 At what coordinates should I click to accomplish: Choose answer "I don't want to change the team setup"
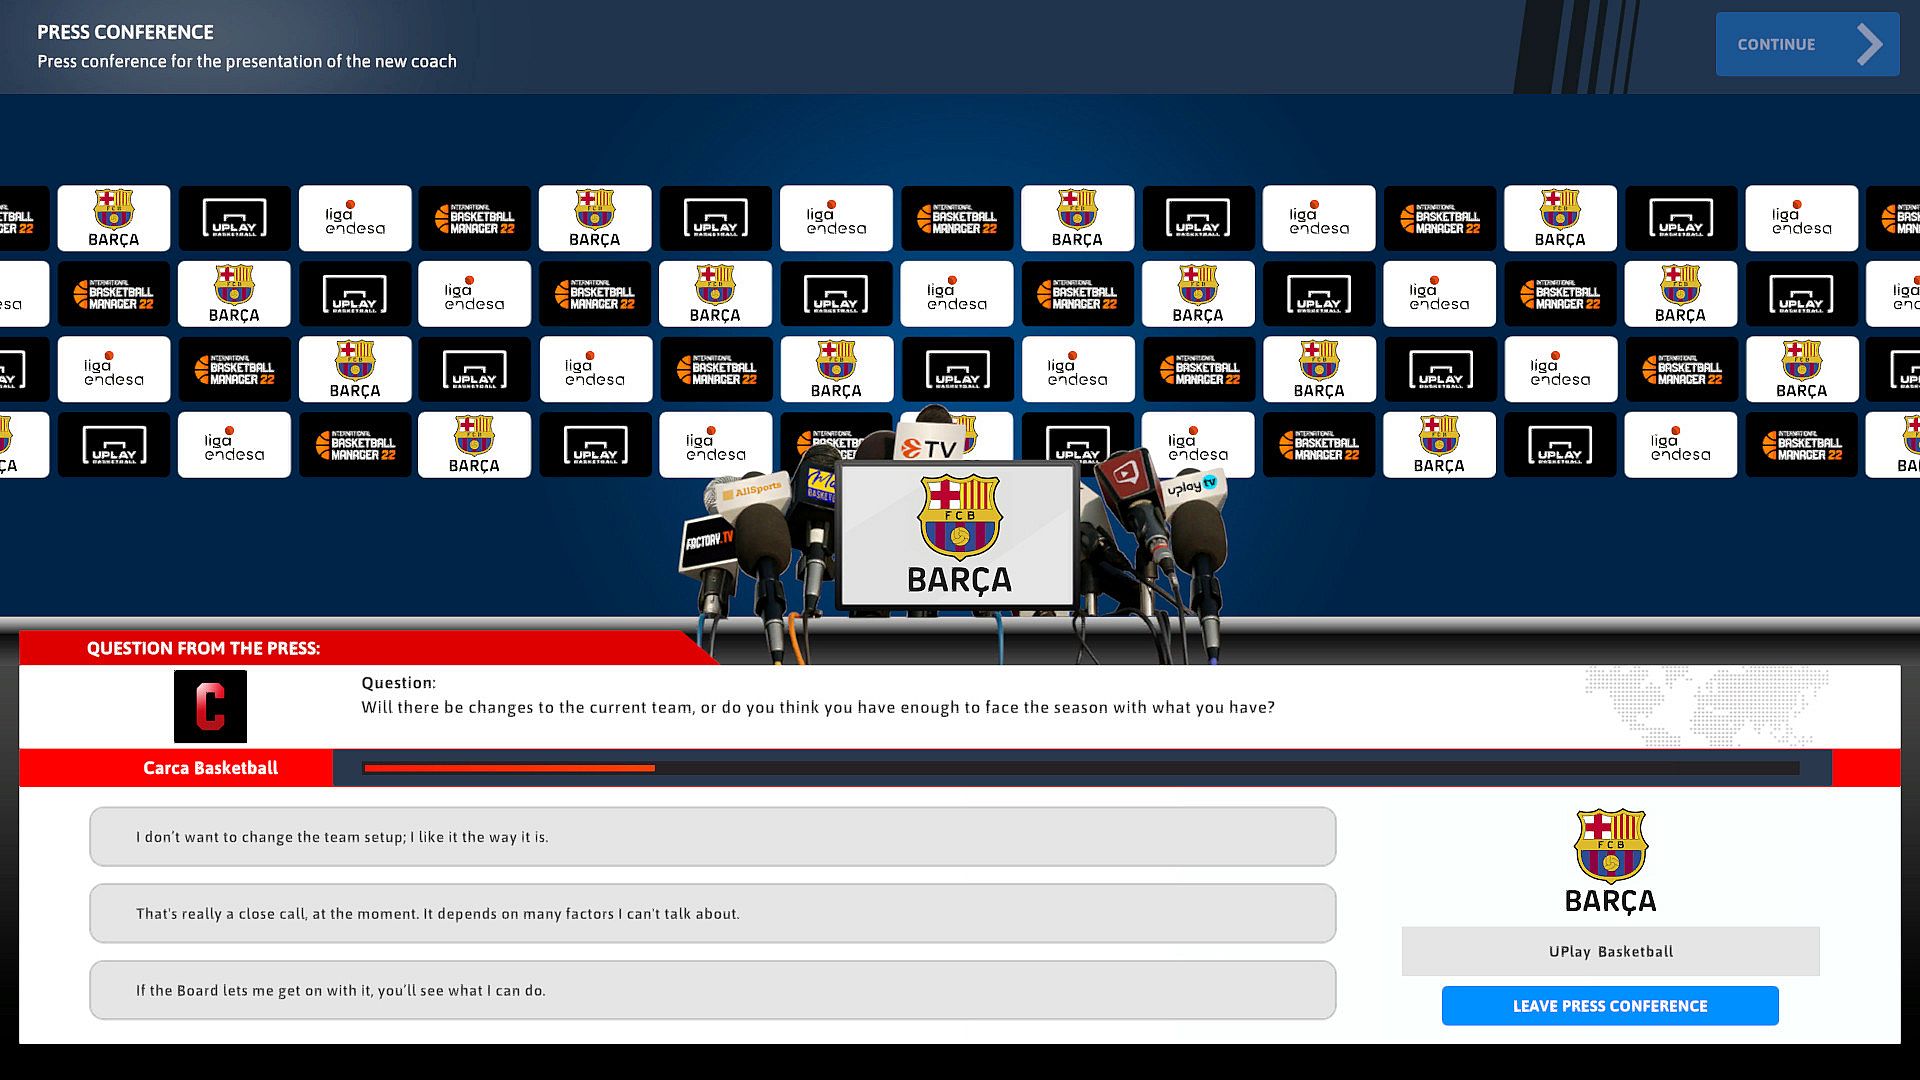712,837
